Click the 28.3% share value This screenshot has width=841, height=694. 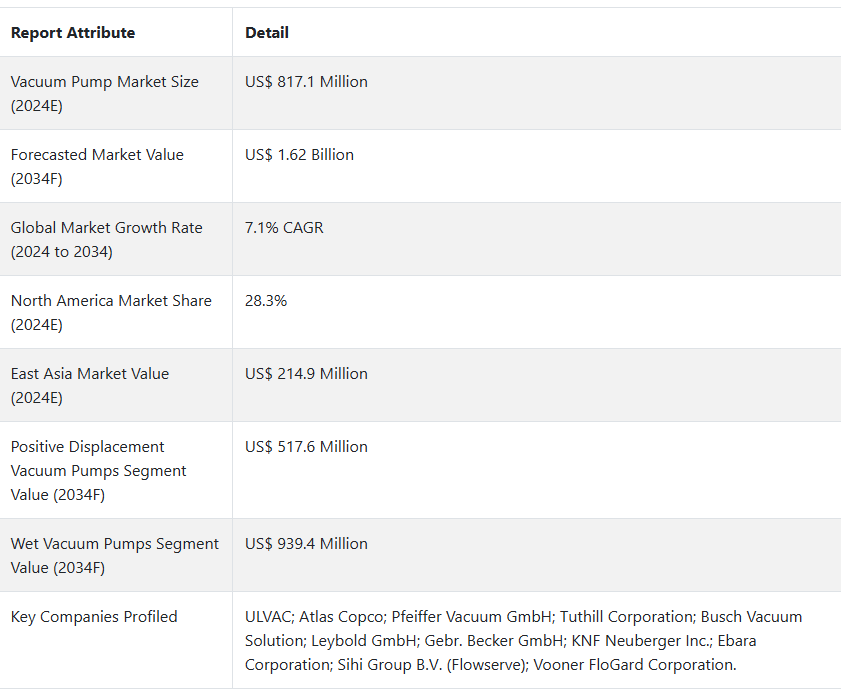pyautogui.click(x=266, y=300)
